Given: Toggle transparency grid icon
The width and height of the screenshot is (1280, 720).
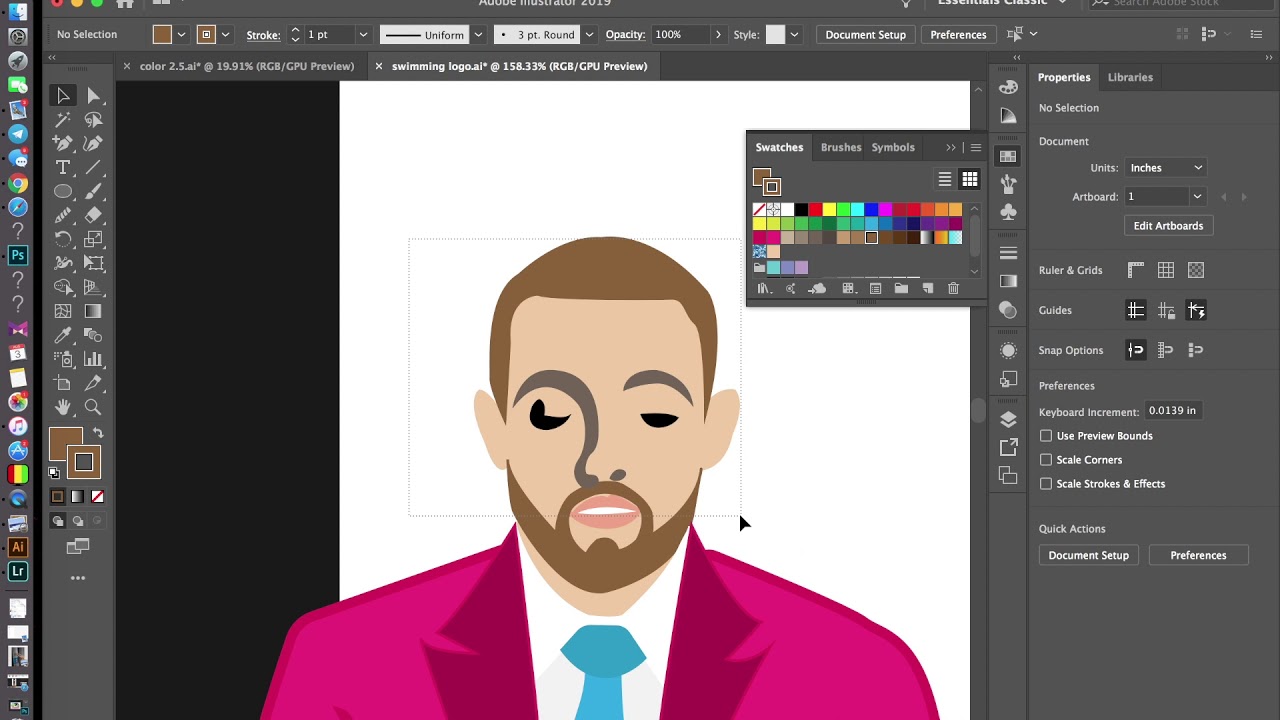Looking at the screenshot, I should (1196, 270).
